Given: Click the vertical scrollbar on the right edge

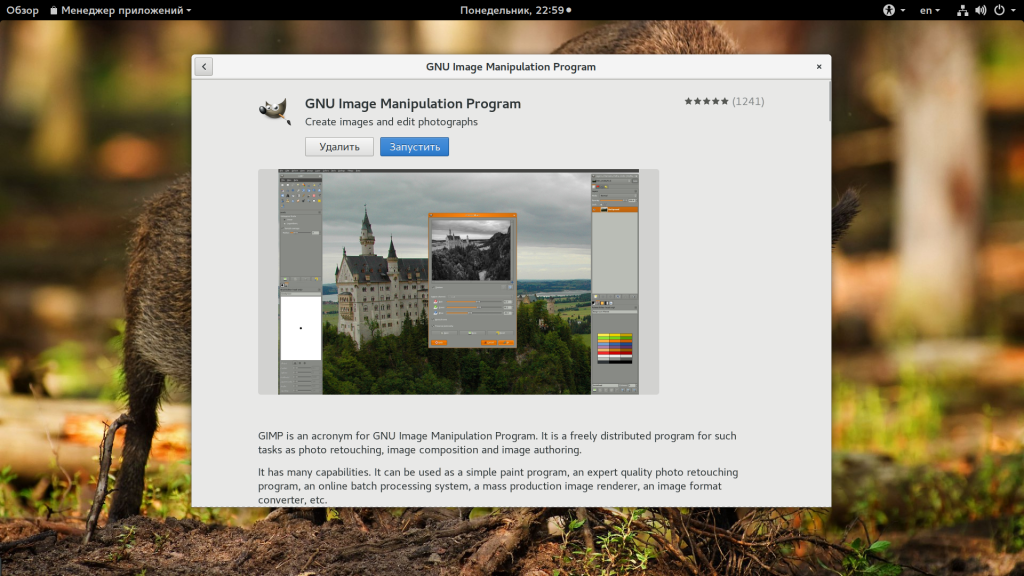Looking at the screenshot, I should 829,100.
